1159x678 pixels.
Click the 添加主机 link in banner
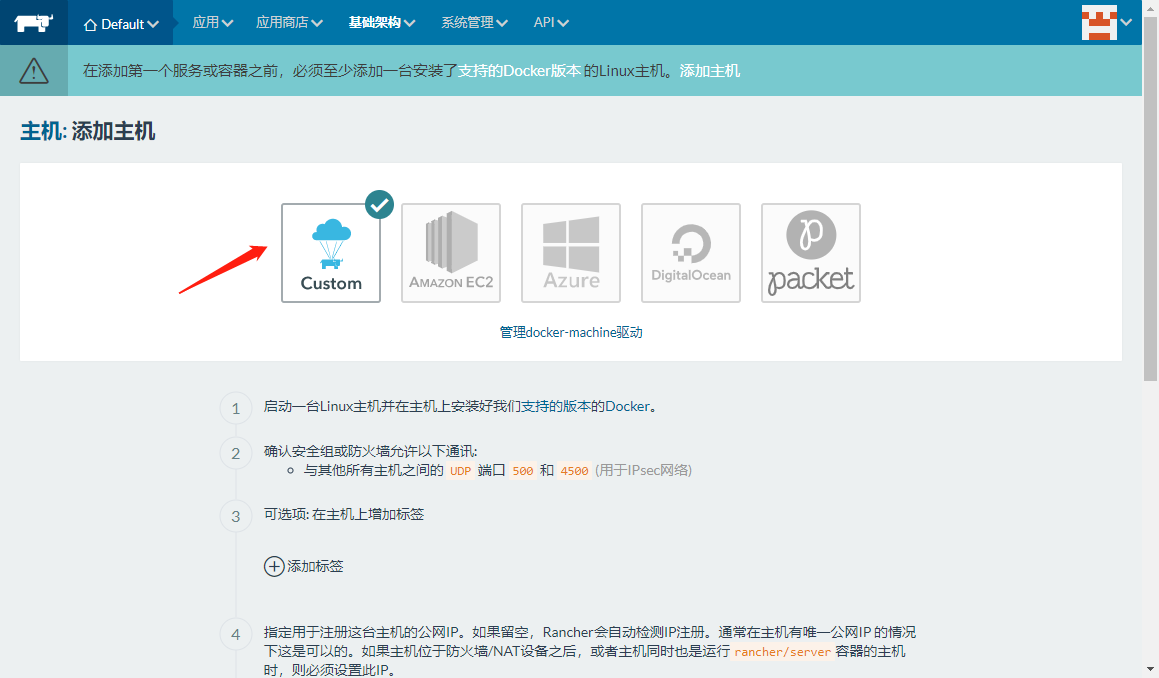(x=710, y=71)
